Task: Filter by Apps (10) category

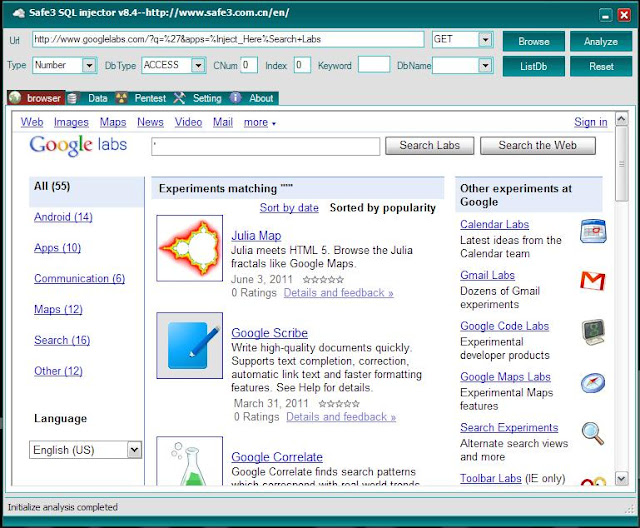Action: tap(58, 248)
